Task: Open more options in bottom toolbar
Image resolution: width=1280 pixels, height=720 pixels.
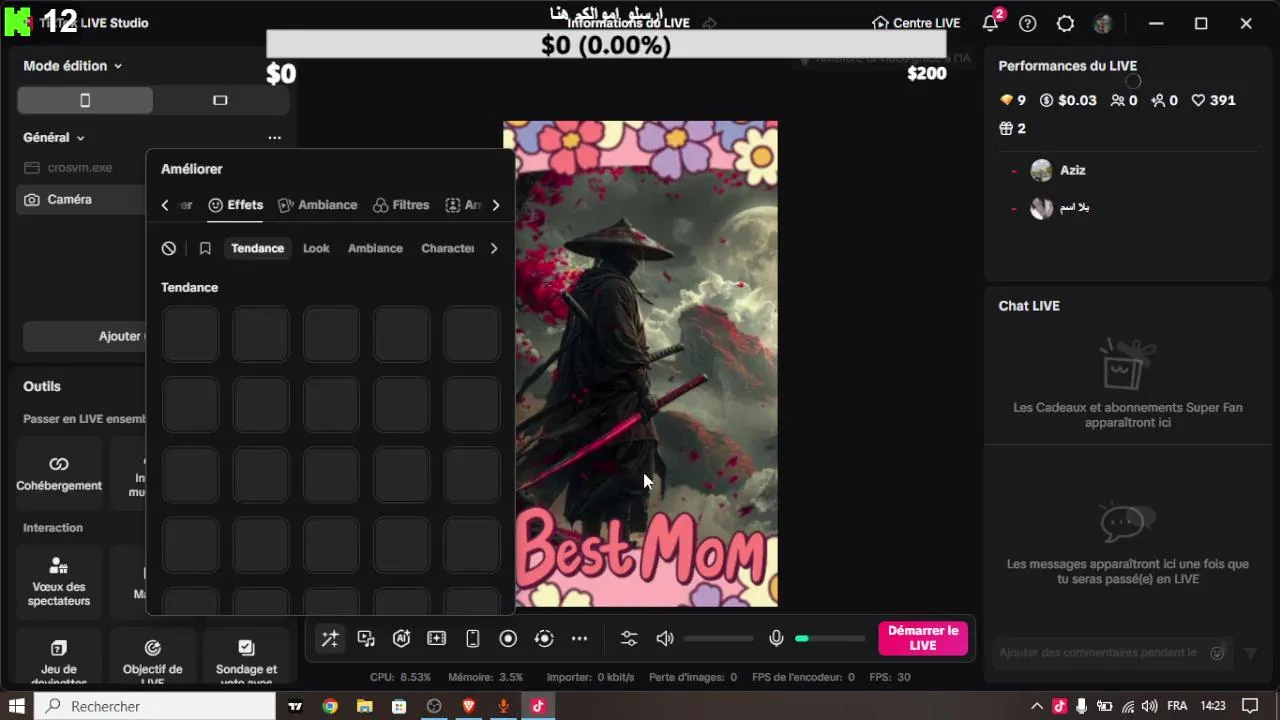Action: point(580,639)
